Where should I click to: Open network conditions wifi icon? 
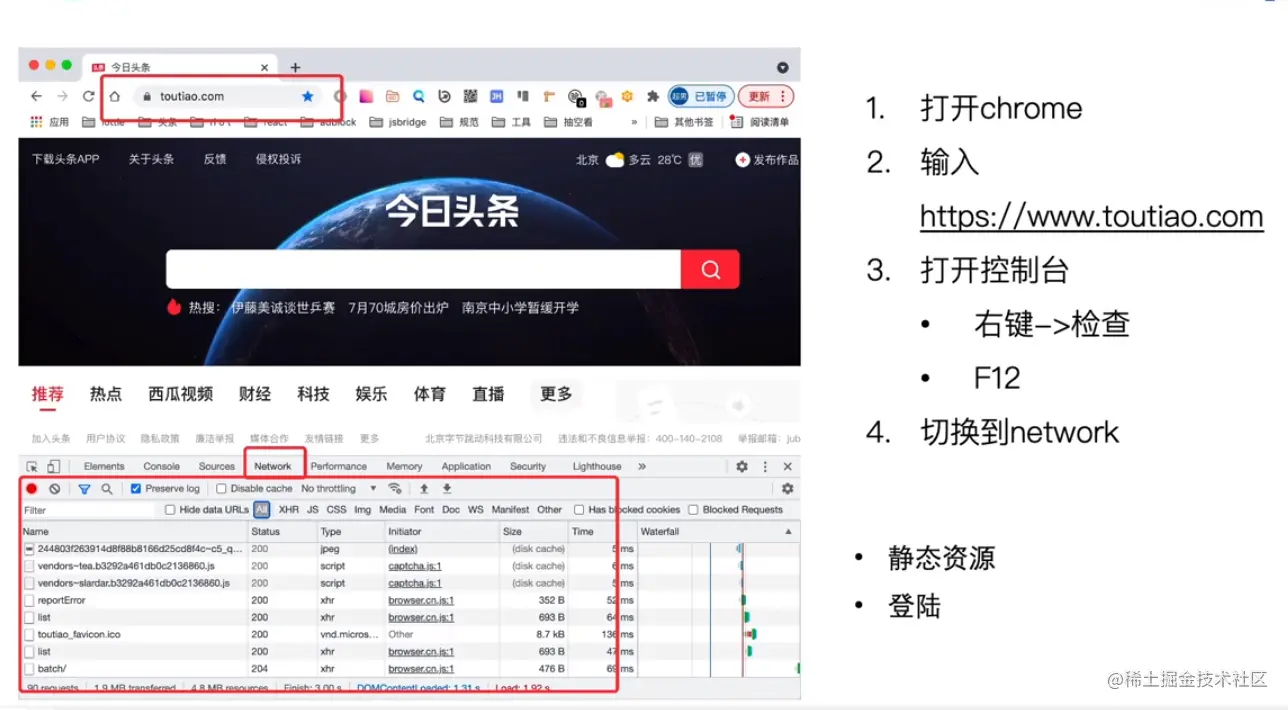click(x=395, y=489)
